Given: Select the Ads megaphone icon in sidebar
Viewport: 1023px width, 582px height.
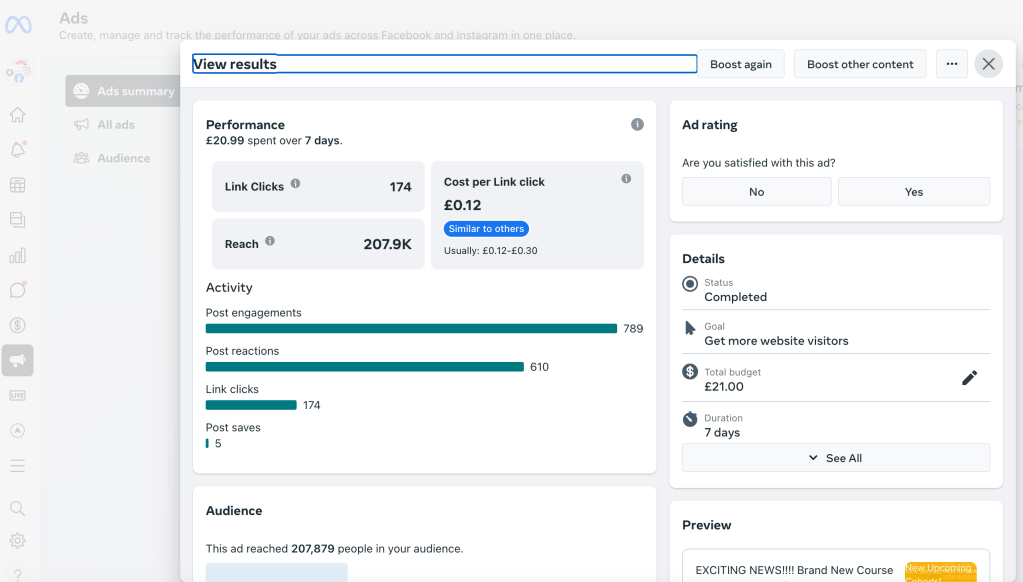Looking at the screenshot, I should [x=17, y=360].
